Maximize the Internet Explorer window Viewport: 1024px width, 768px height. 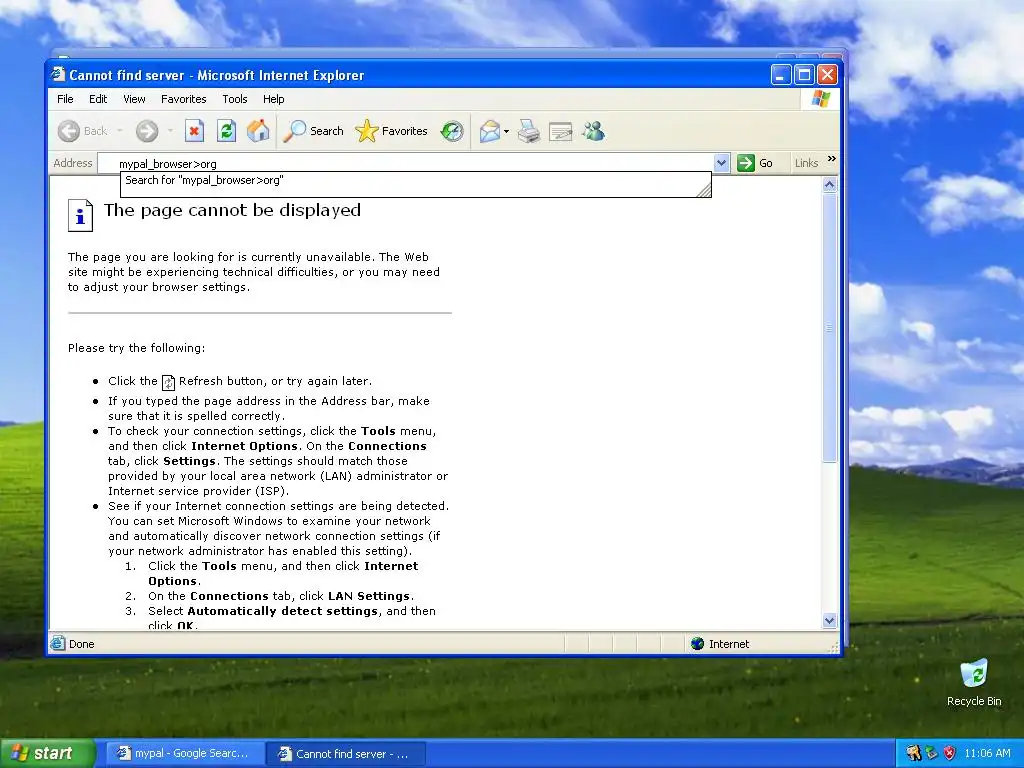(x=804, y=75)
